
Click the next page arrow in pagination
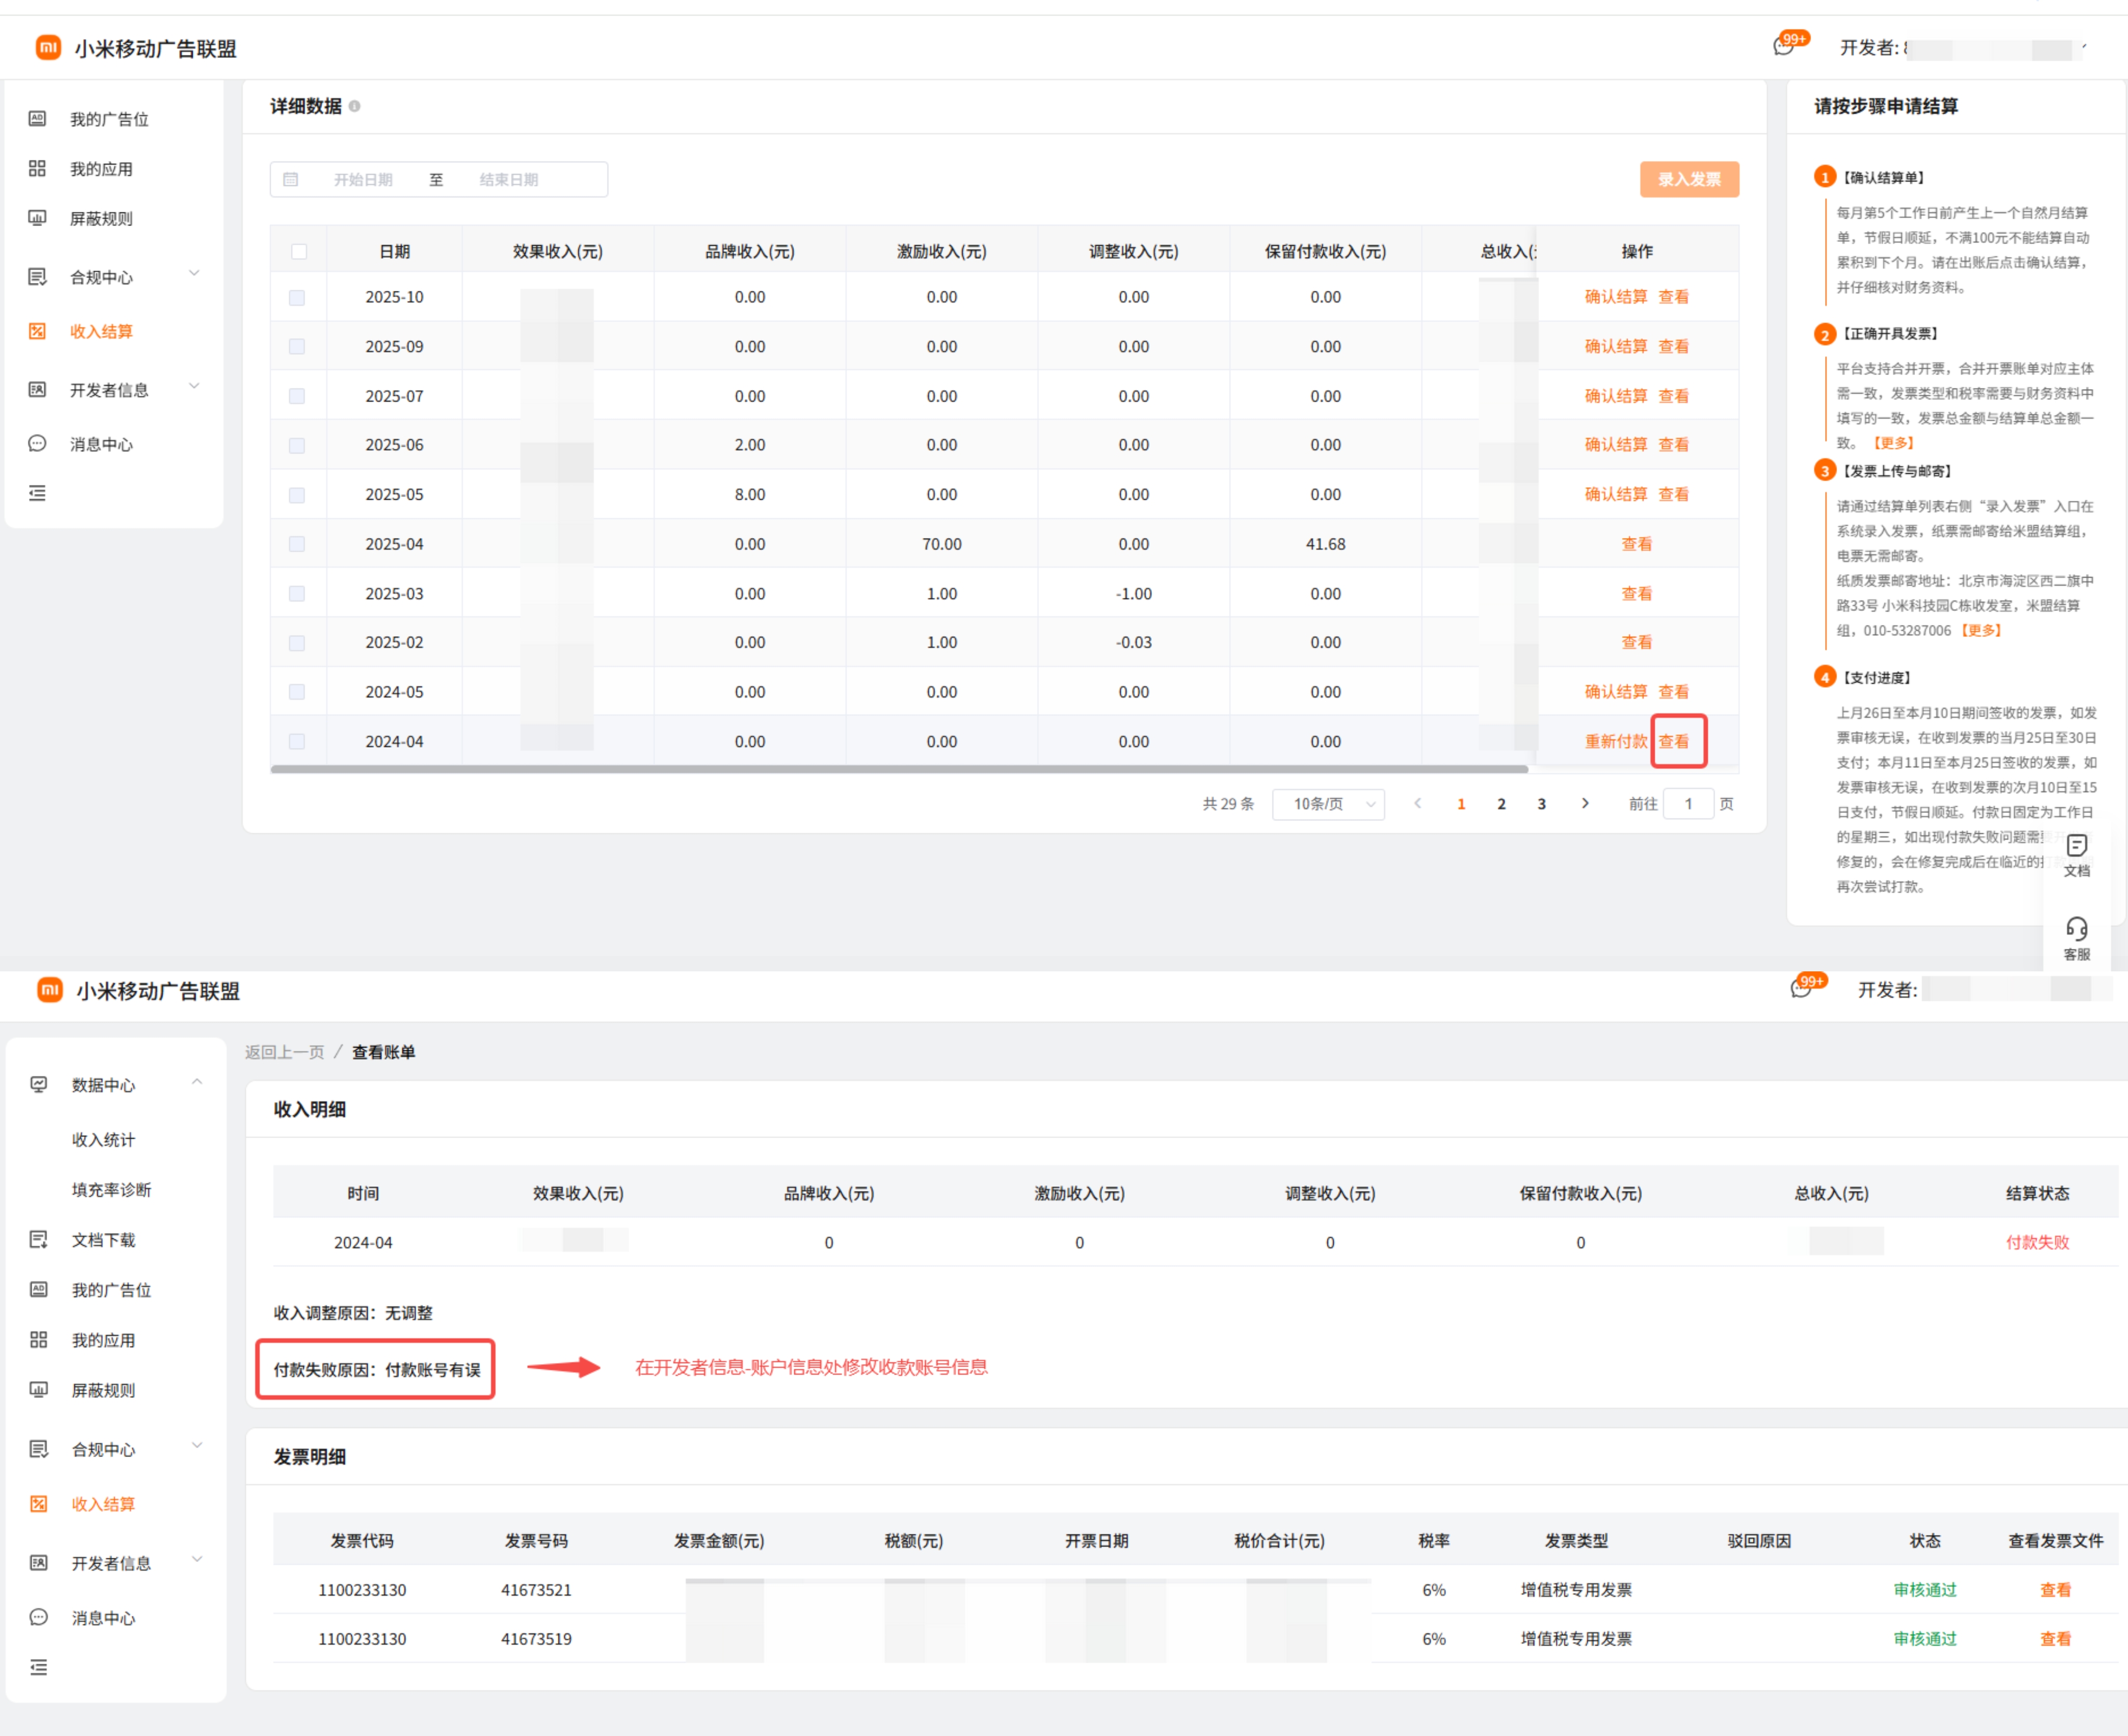(x=1585, y=804)
